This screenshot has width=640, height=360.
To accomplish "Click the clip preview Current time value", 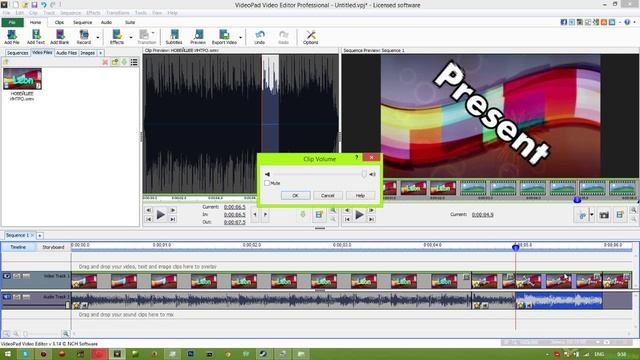I will pyautogui.click(x=235, y=207).
